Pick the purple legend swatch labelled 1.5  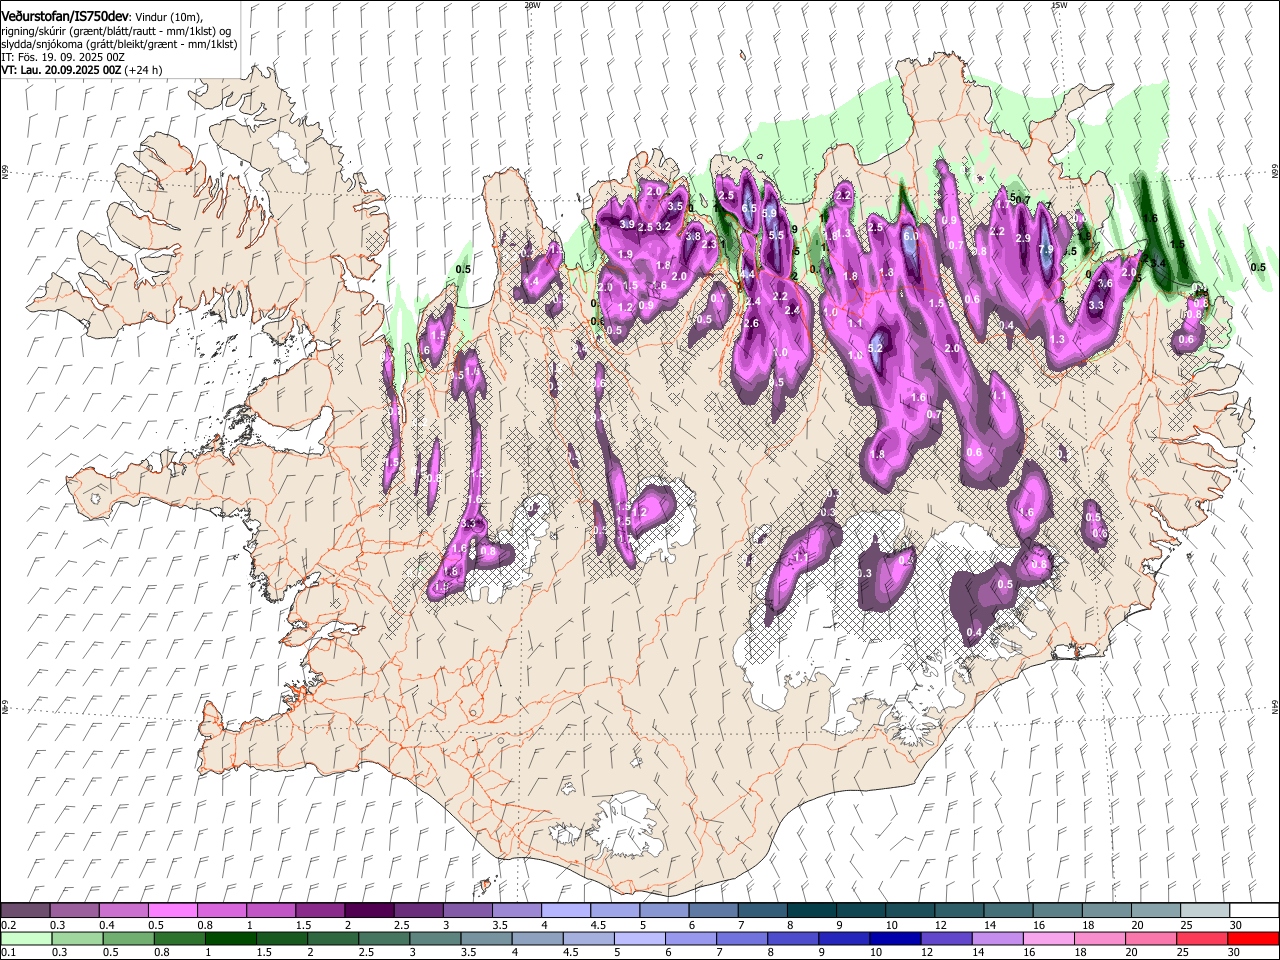coord(320,911)
